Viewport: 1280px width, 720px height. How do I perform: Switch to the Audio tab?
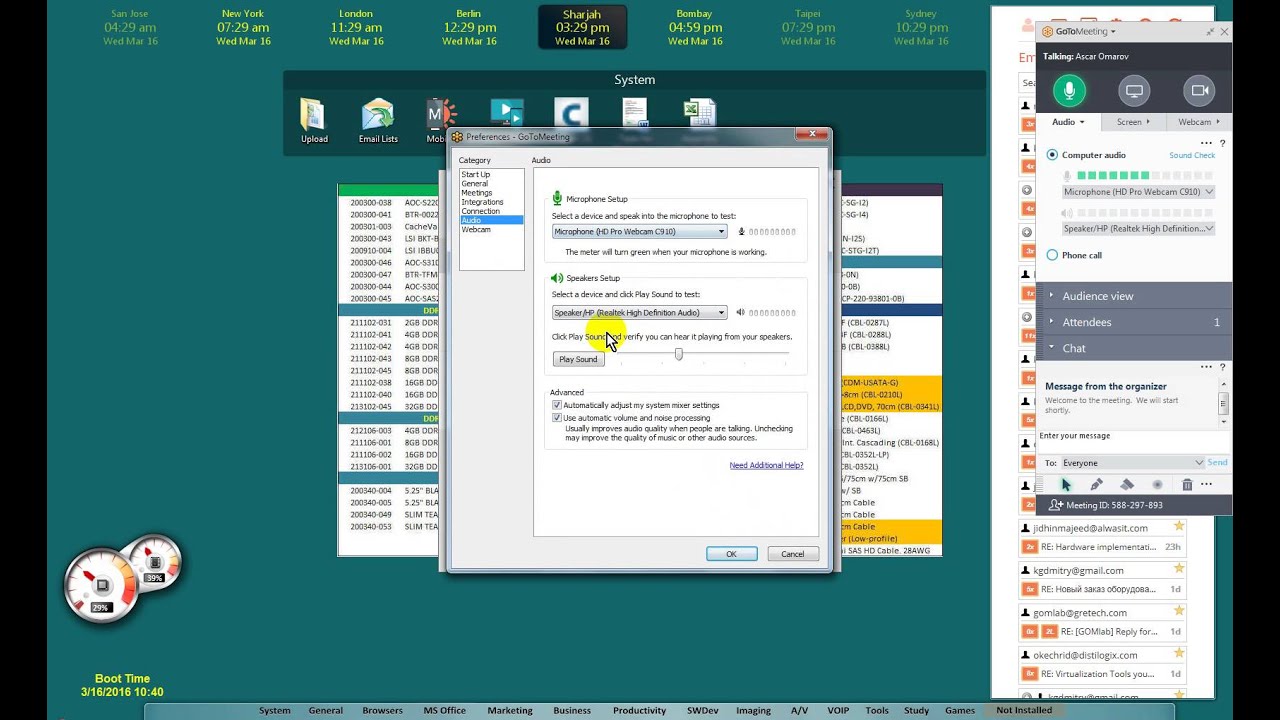1068,122
